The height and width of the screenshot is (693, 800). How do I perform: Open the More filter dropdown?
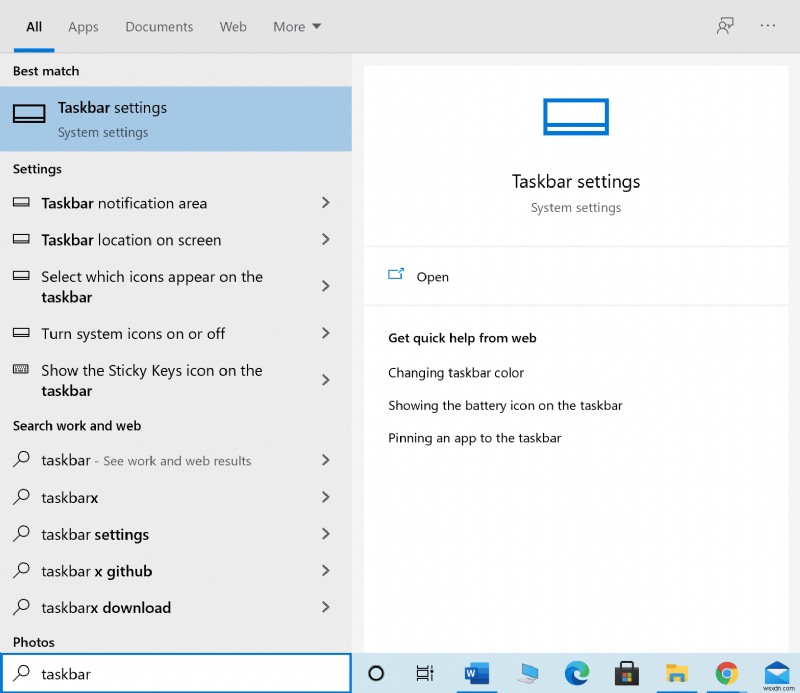(297, 27)
